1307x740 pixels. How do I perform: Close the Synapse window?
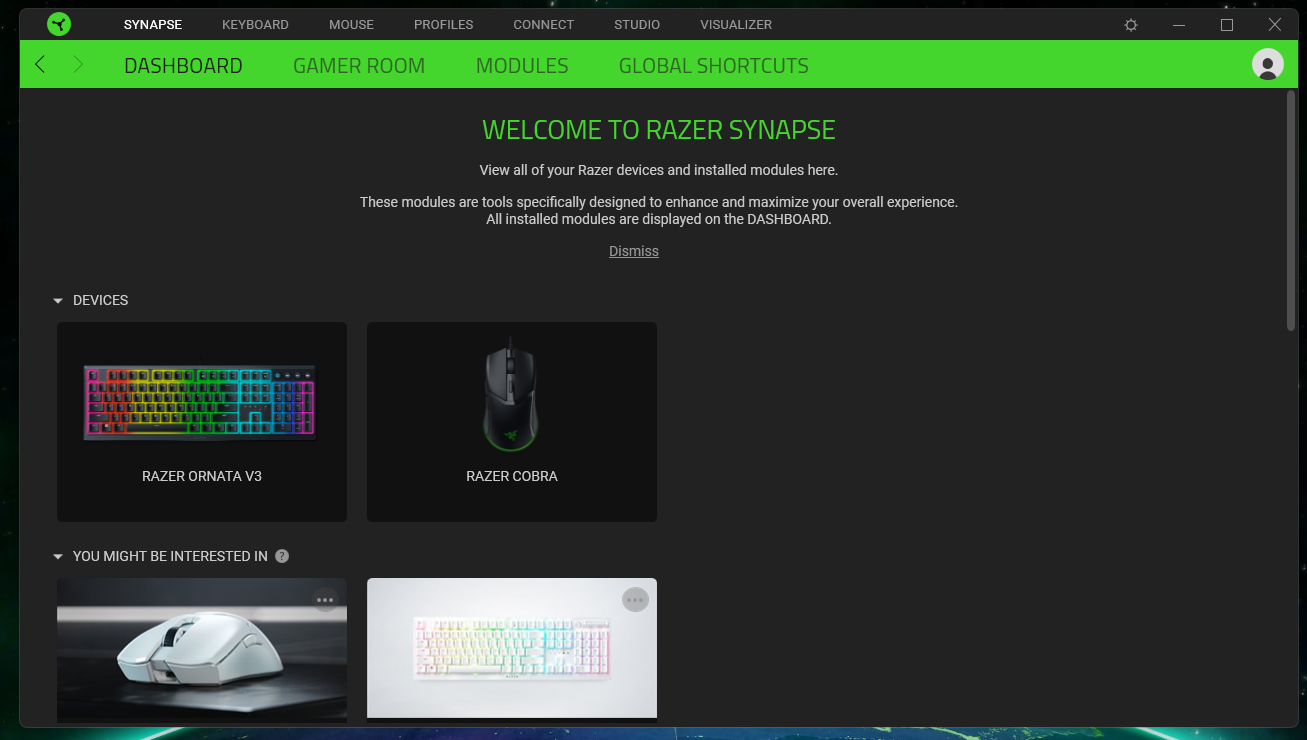(1275, 25)
